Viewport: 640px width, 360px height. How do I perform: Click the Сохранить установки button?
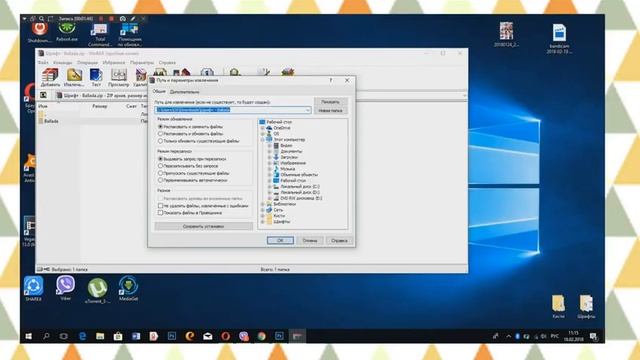click(x=204, y=226)
